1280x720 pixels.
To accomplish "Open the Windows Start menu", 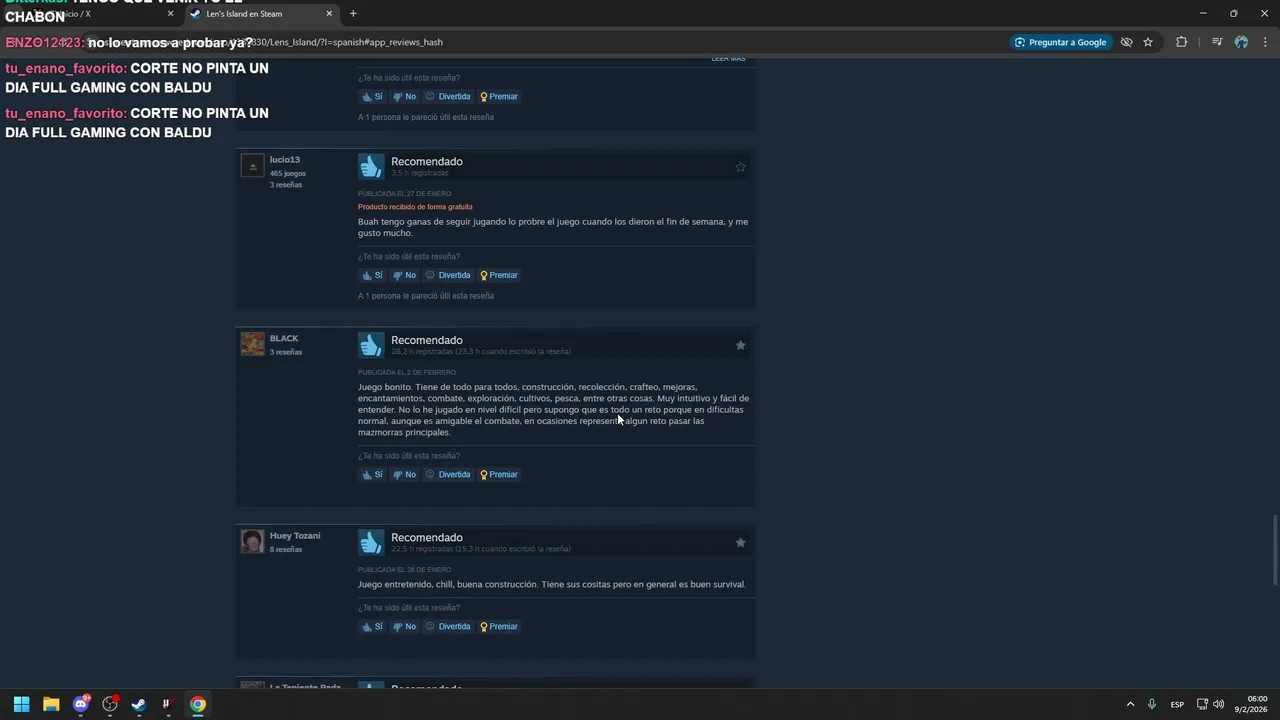I will [21, 704].
